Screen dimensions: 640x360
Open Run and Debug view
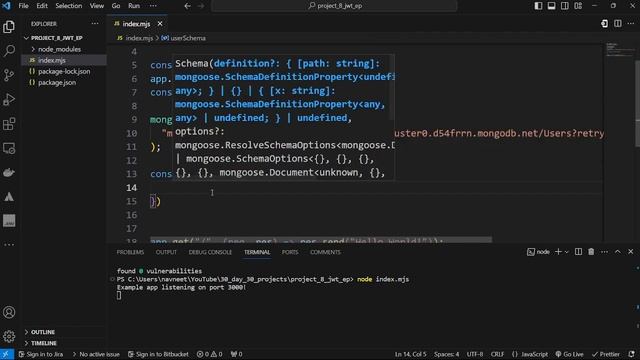tap(9, 100)
